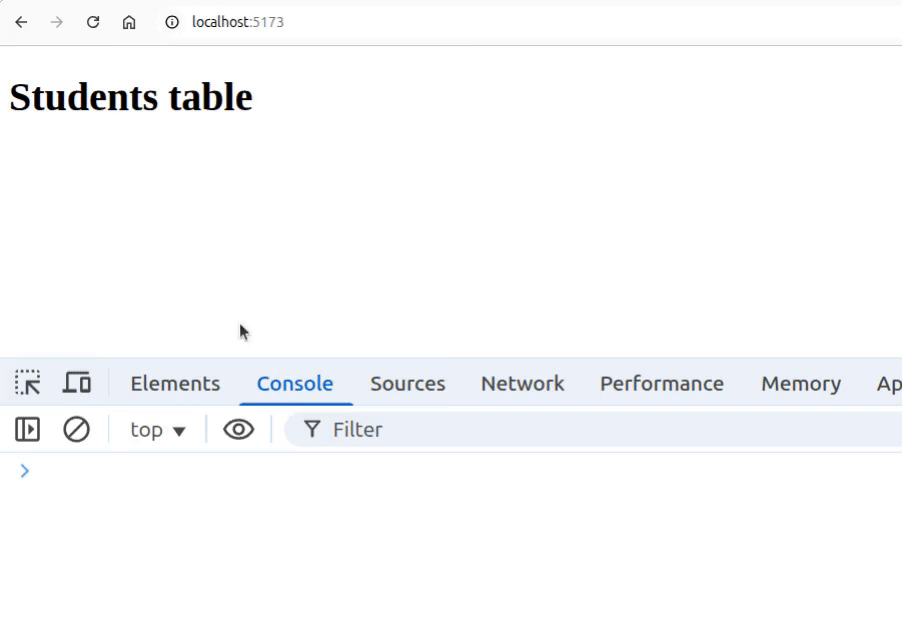Open the Memory panel
This screenshot has width=902, height=620.
point(800,383)
